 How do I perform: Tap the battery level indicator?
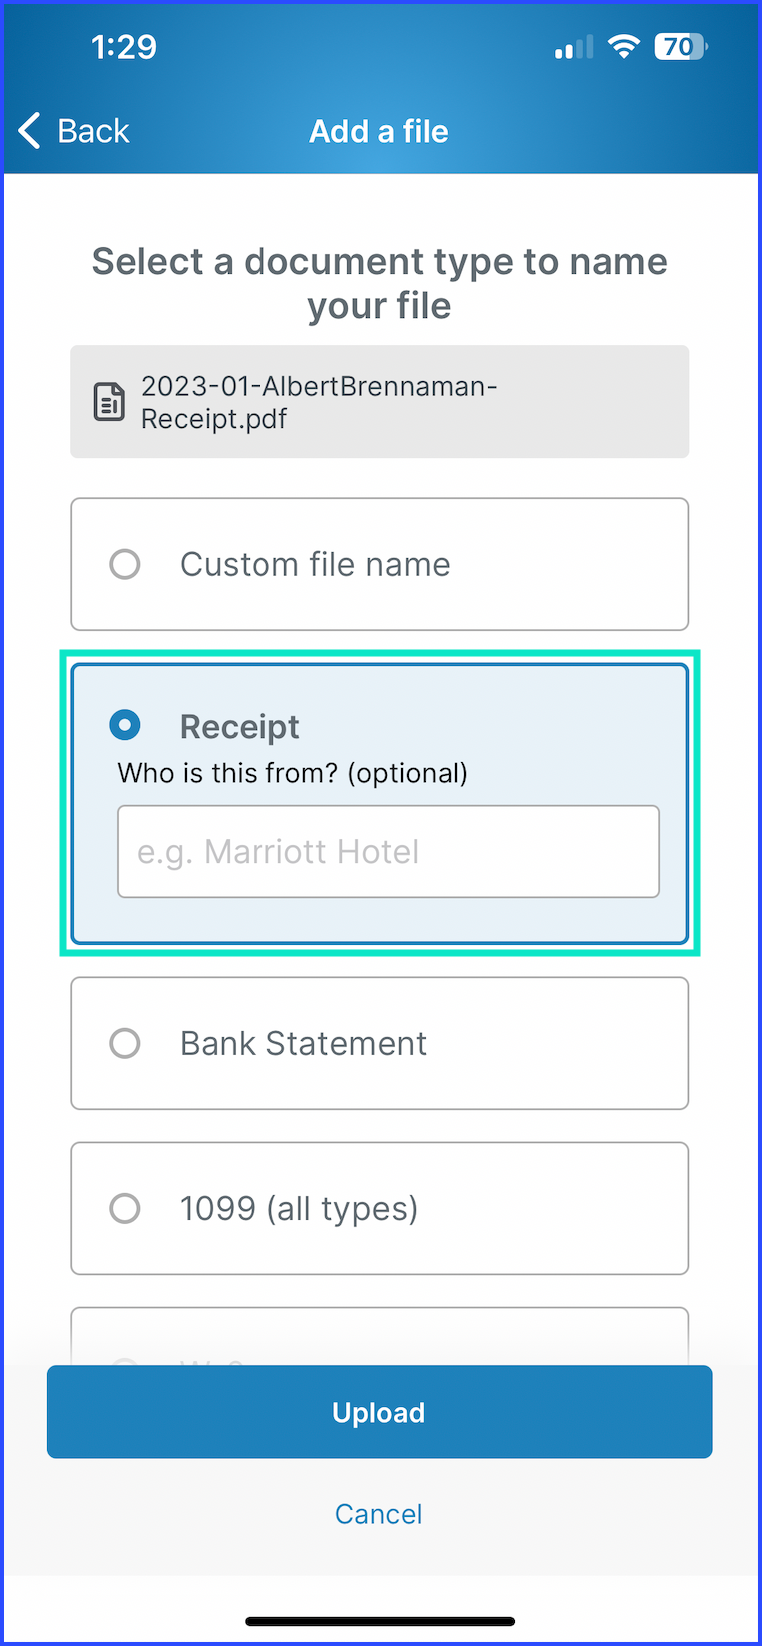pos(680,47)
